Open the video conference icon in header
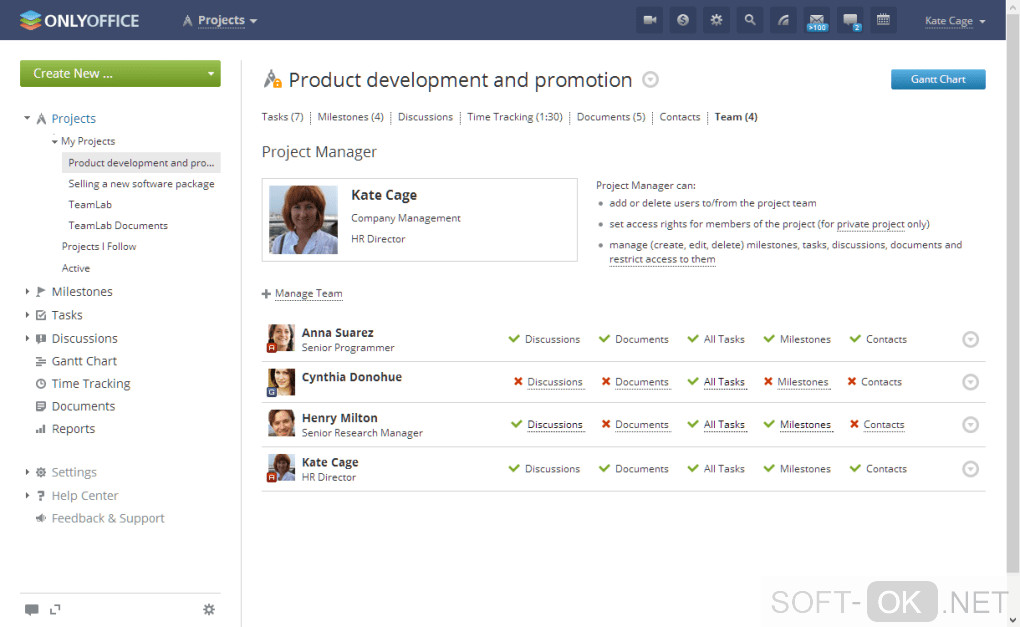This screenshot has height=627, width=1020. click(x=651, y=20)
